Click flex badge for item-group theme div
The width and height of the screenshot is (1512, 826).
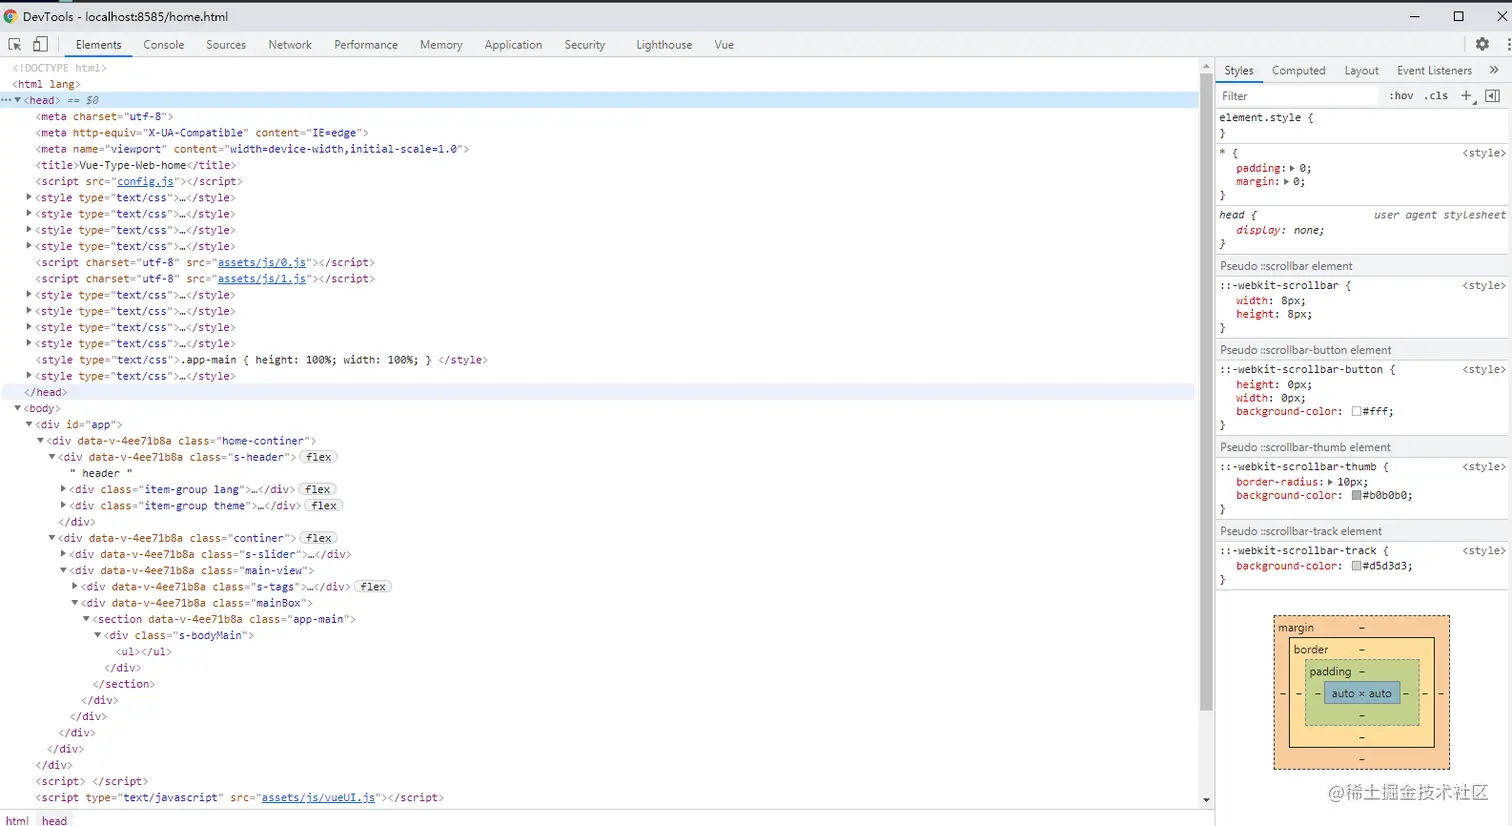point(324,506)
